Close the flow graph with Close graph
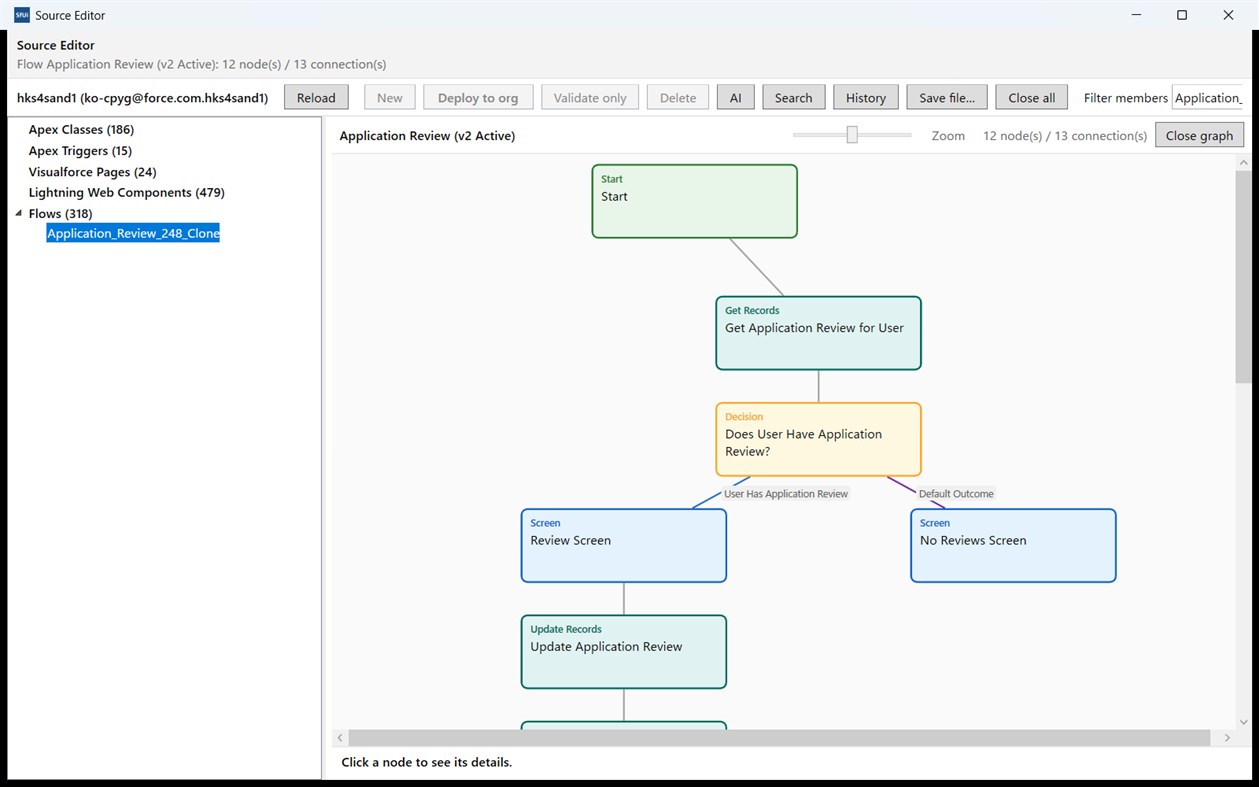This screenshot has width=1259, height=787. coord(1199,135)
